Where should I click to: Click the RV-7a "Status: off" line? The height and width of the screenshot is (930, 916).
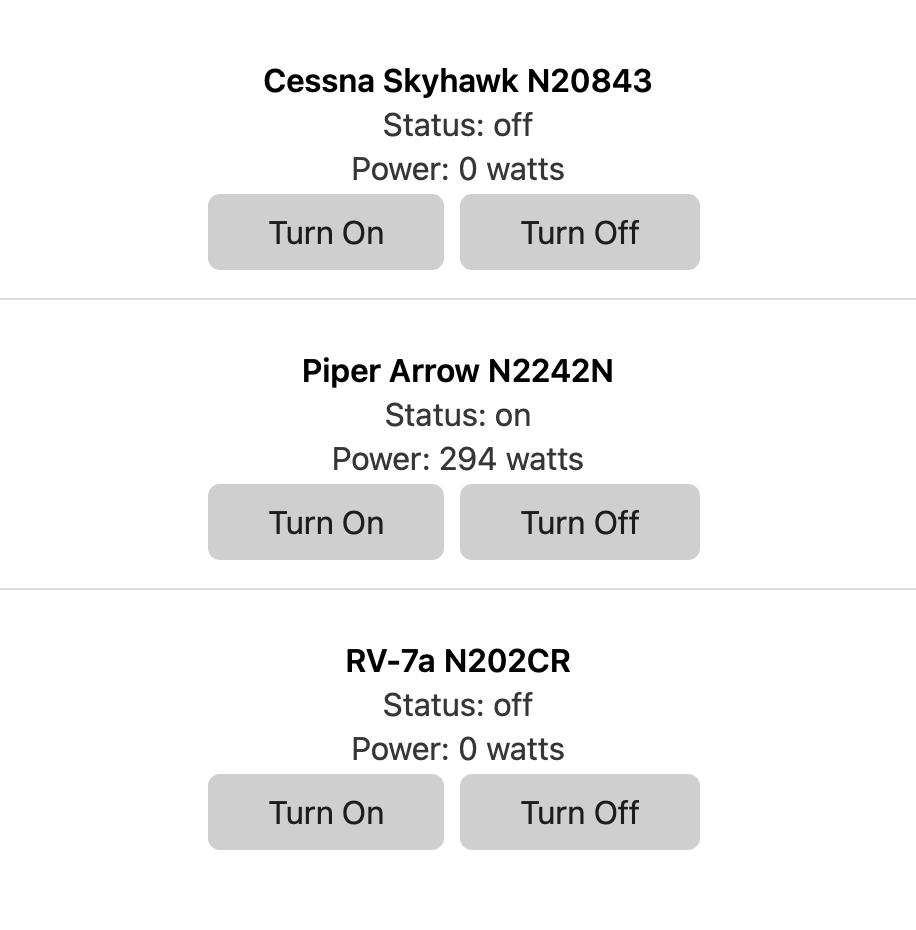pos(457,705)
